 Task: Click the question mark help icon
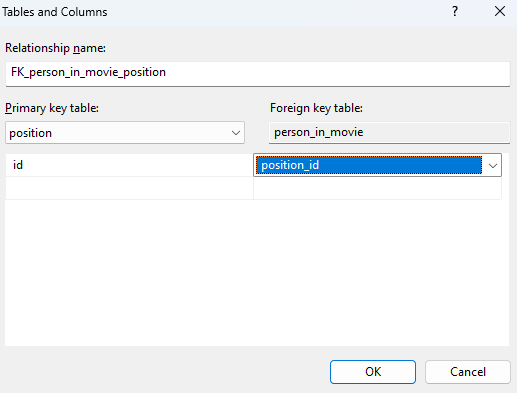click(455, 12)
